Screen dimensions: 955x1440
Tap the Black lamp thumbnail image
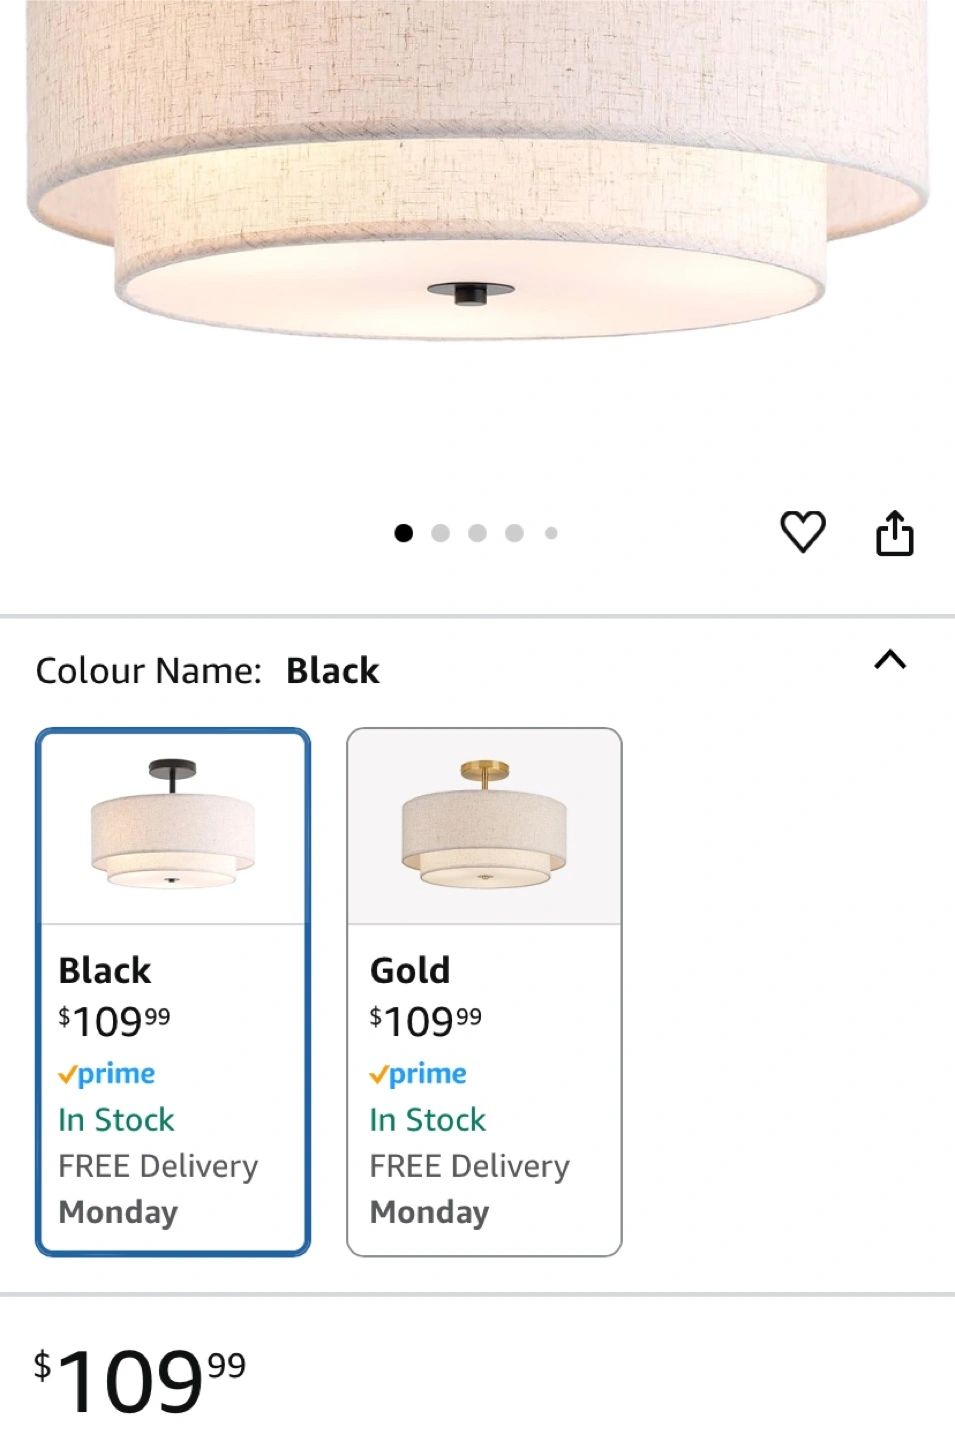coord(173,826)
